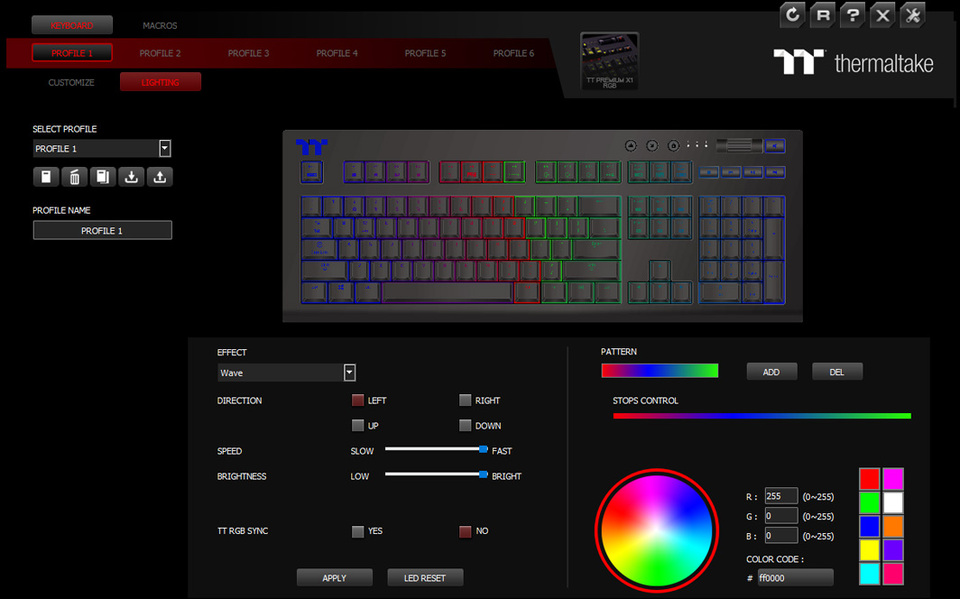Enable the LEFT direction option
The height and width of the screenshot is (599, 960).
(357, 400)
